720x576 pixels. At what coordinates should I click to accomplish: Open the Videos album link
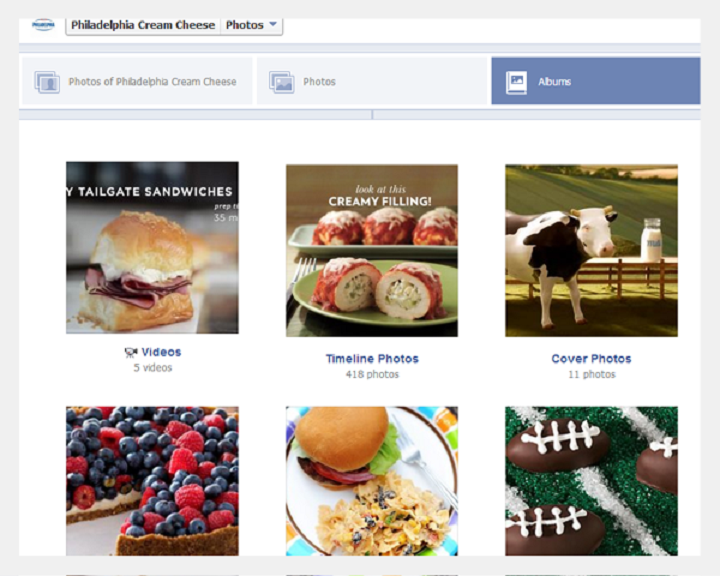click(x=161, y=352)
